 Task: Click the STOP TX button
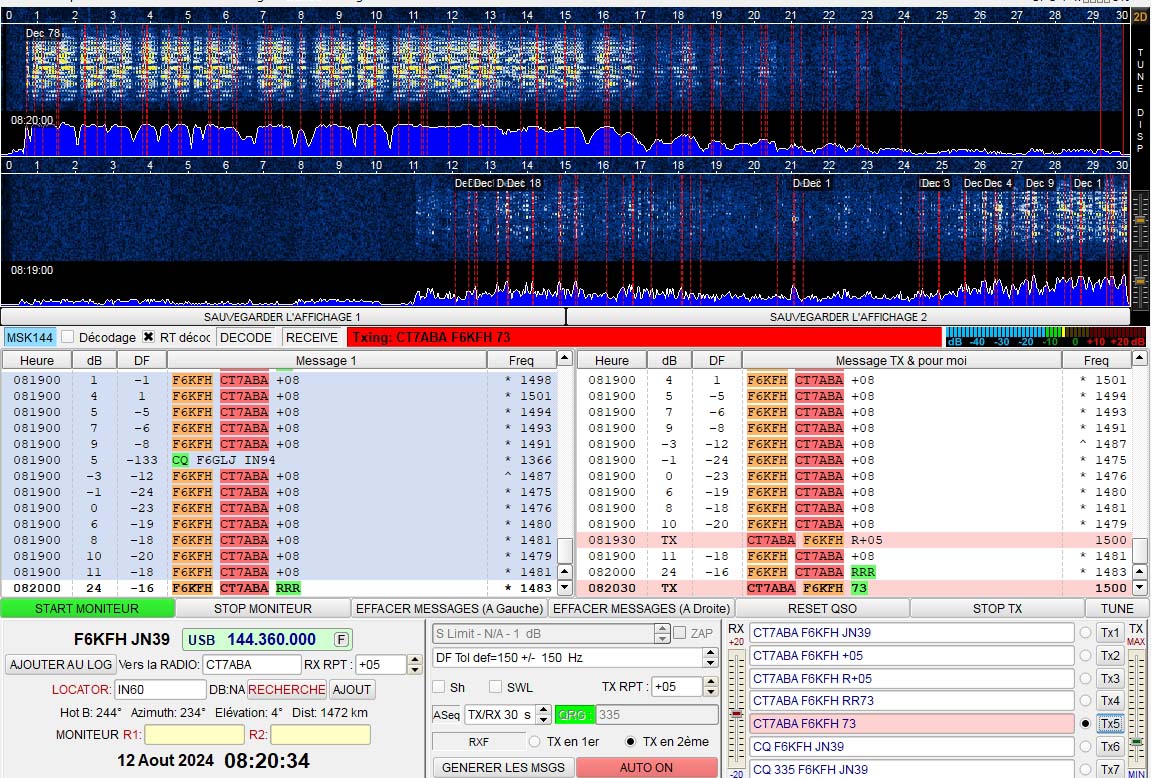(x=997, y=608)
